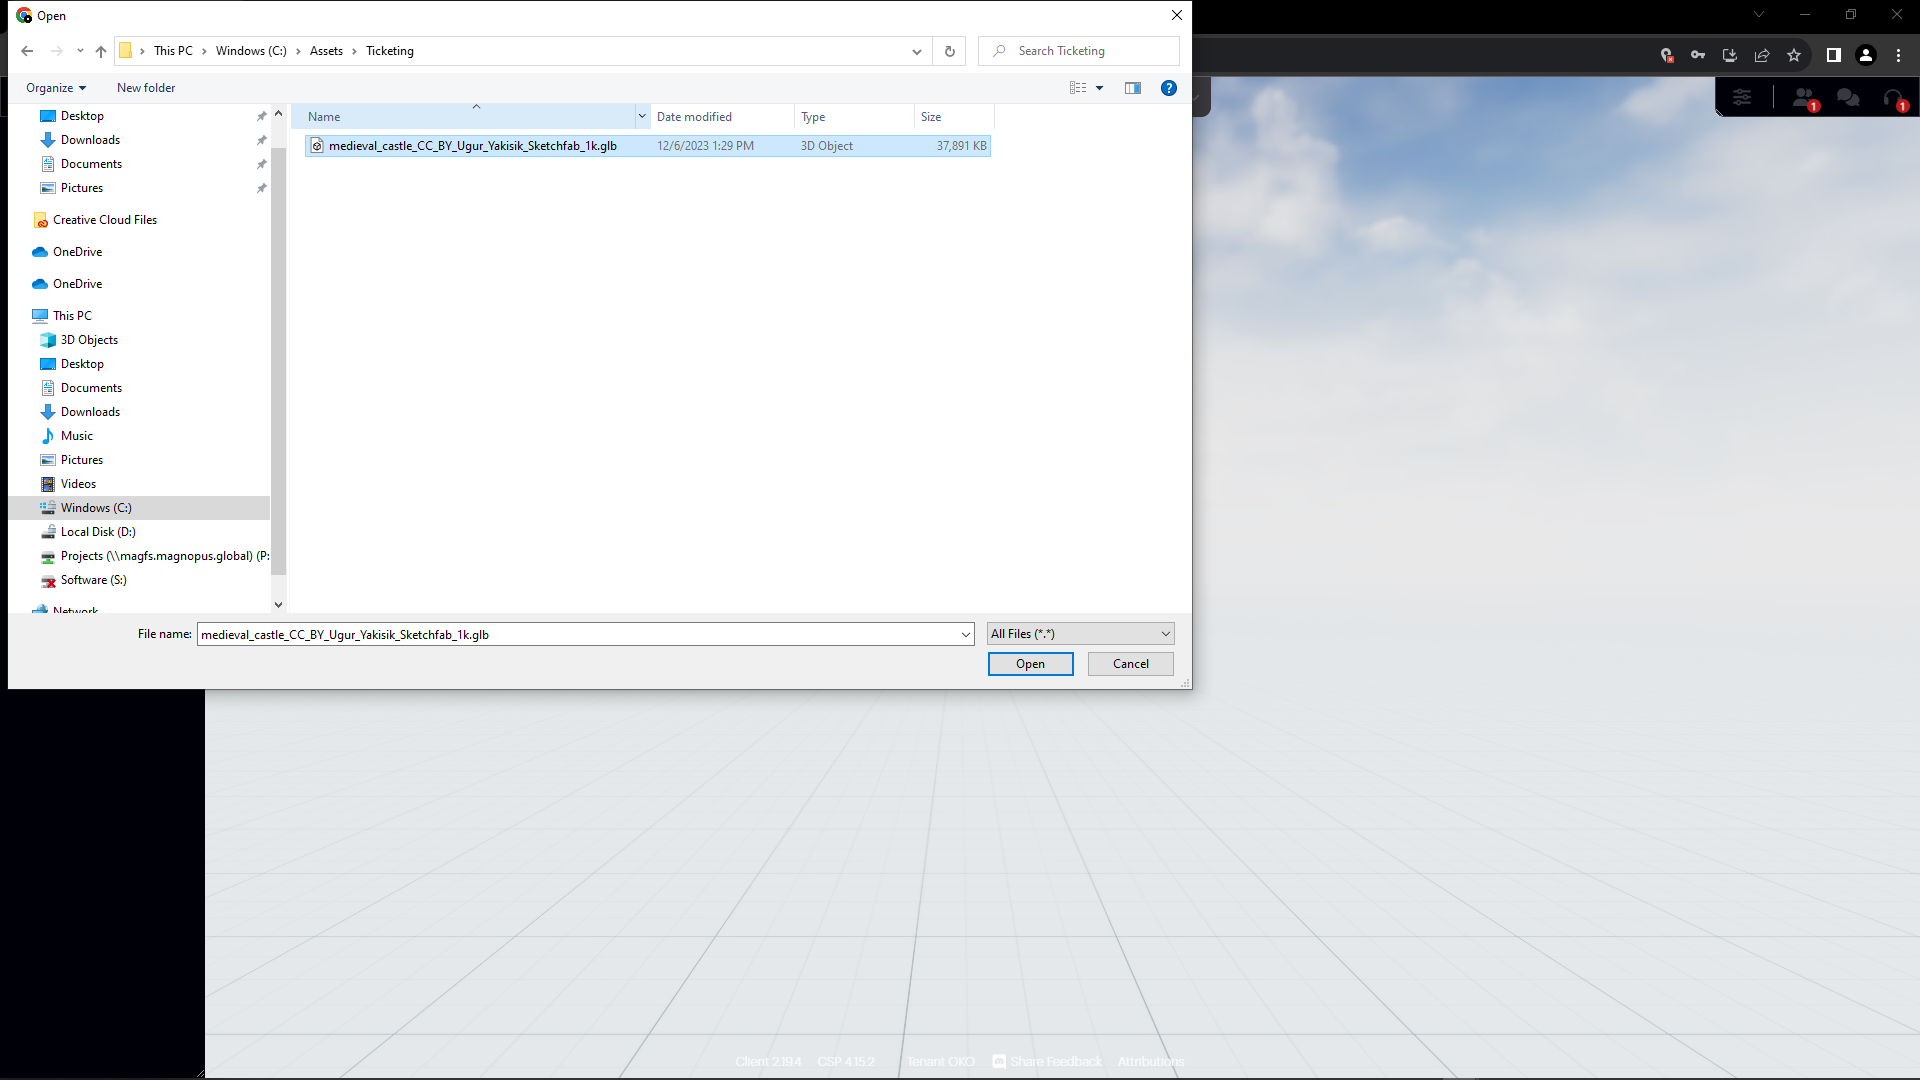Open the chat bubbles icon
Image resolution: width=1920 pixels, height=1080 pixels.
point(1848,98)
